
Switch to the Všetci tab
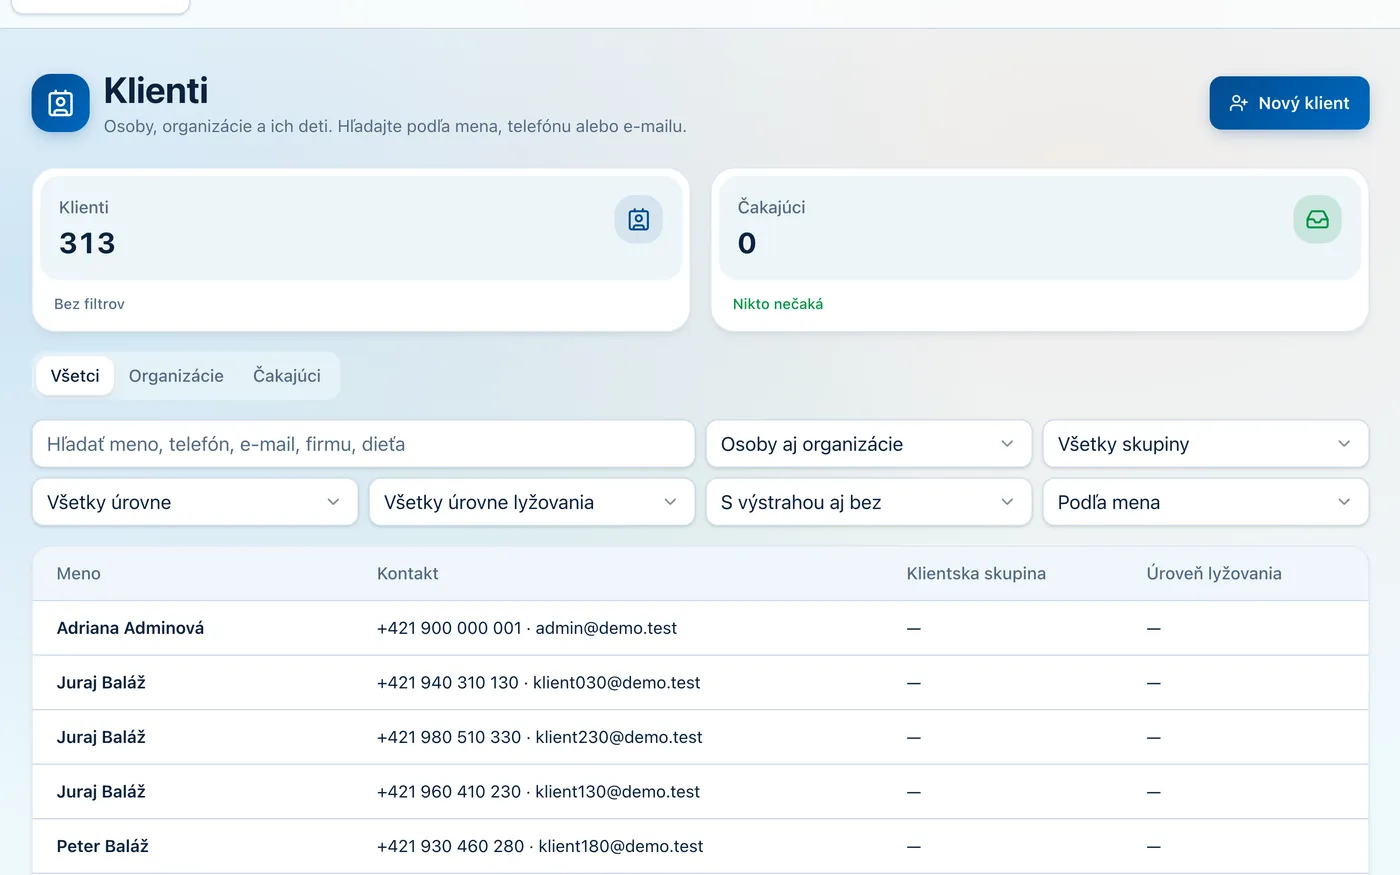(75, 376)
